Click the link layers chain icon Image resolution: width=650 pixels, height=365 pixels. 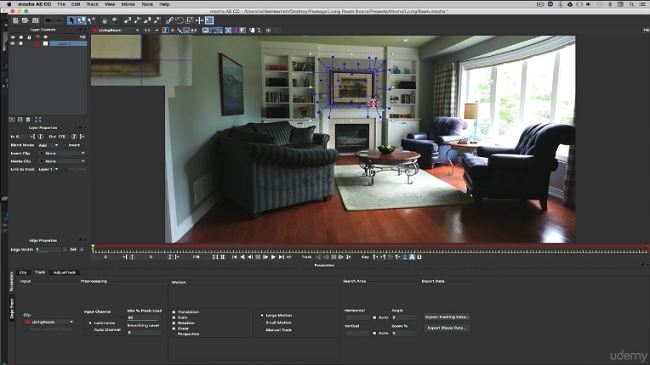point(169,20)
